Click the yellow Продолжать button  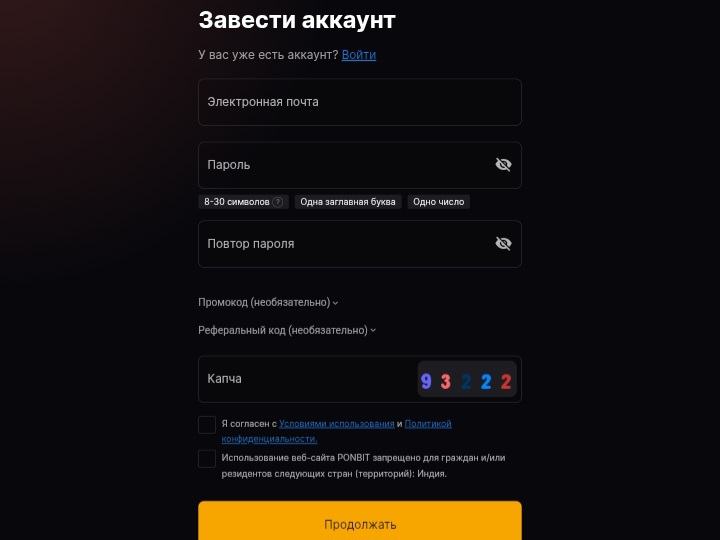click(x=360, y=521)
